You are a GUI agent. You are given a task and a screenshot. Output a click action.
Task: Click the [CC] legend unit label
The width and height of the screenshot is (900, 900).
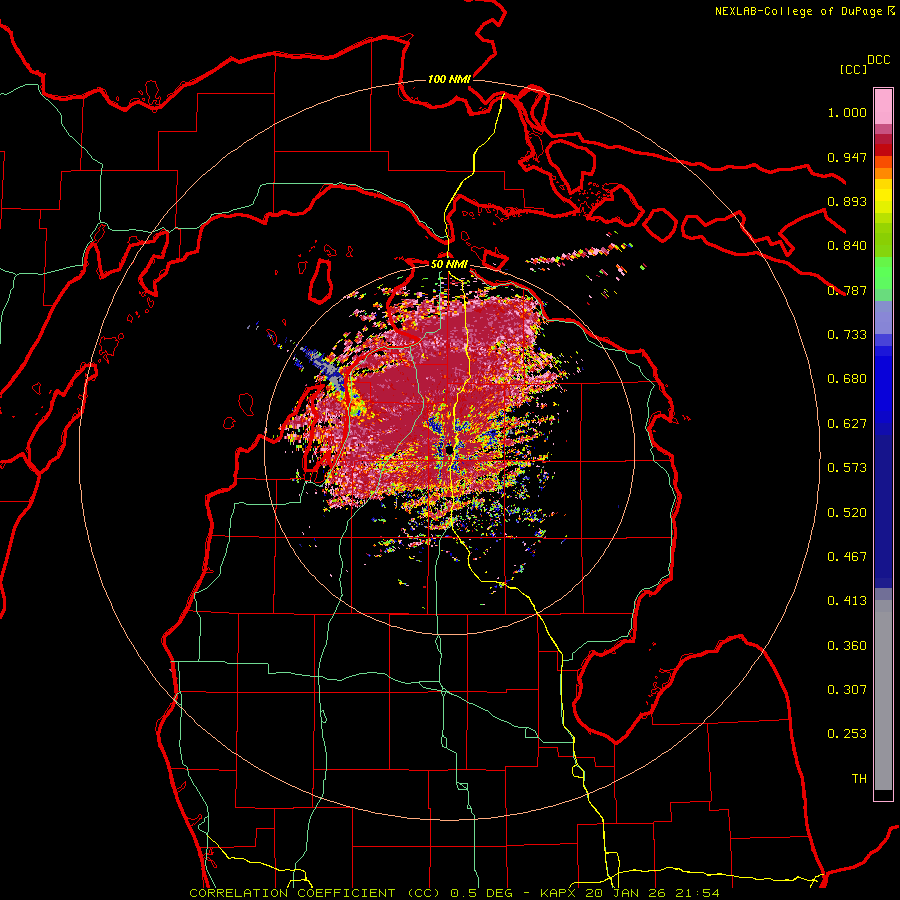pos(854,69)
